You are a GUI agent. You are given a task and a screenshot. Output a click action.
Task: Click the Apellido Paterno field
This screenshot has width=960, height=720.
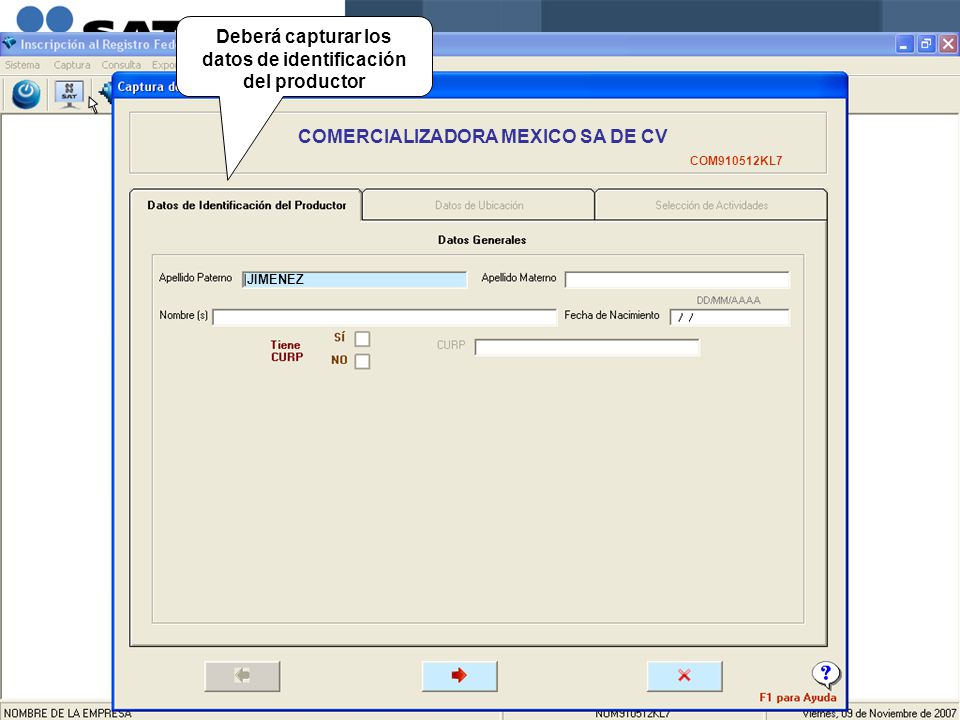(x=354, y=280)
